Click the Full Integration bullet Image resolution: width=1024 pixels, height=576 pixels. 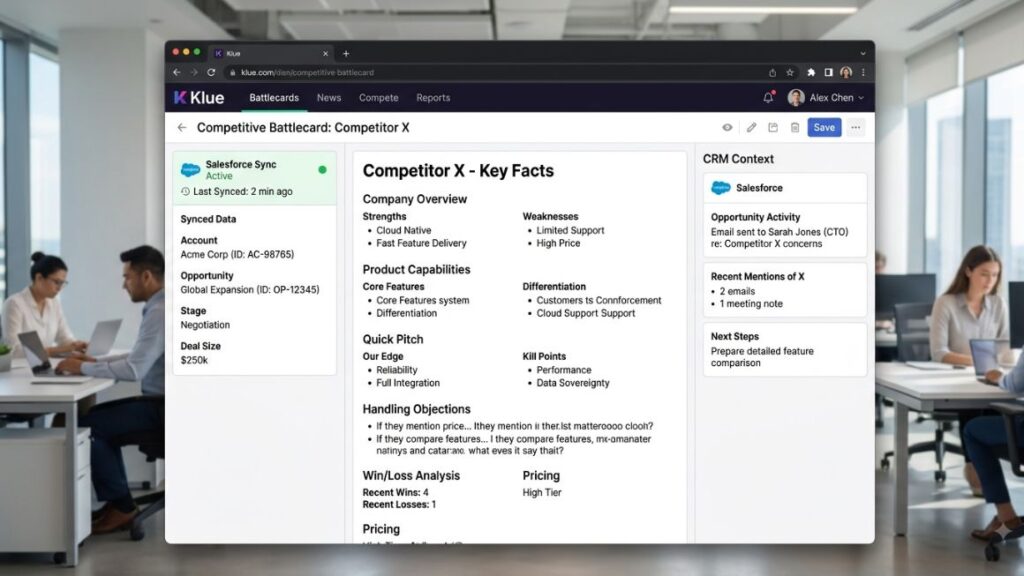(x=408, y=383)
